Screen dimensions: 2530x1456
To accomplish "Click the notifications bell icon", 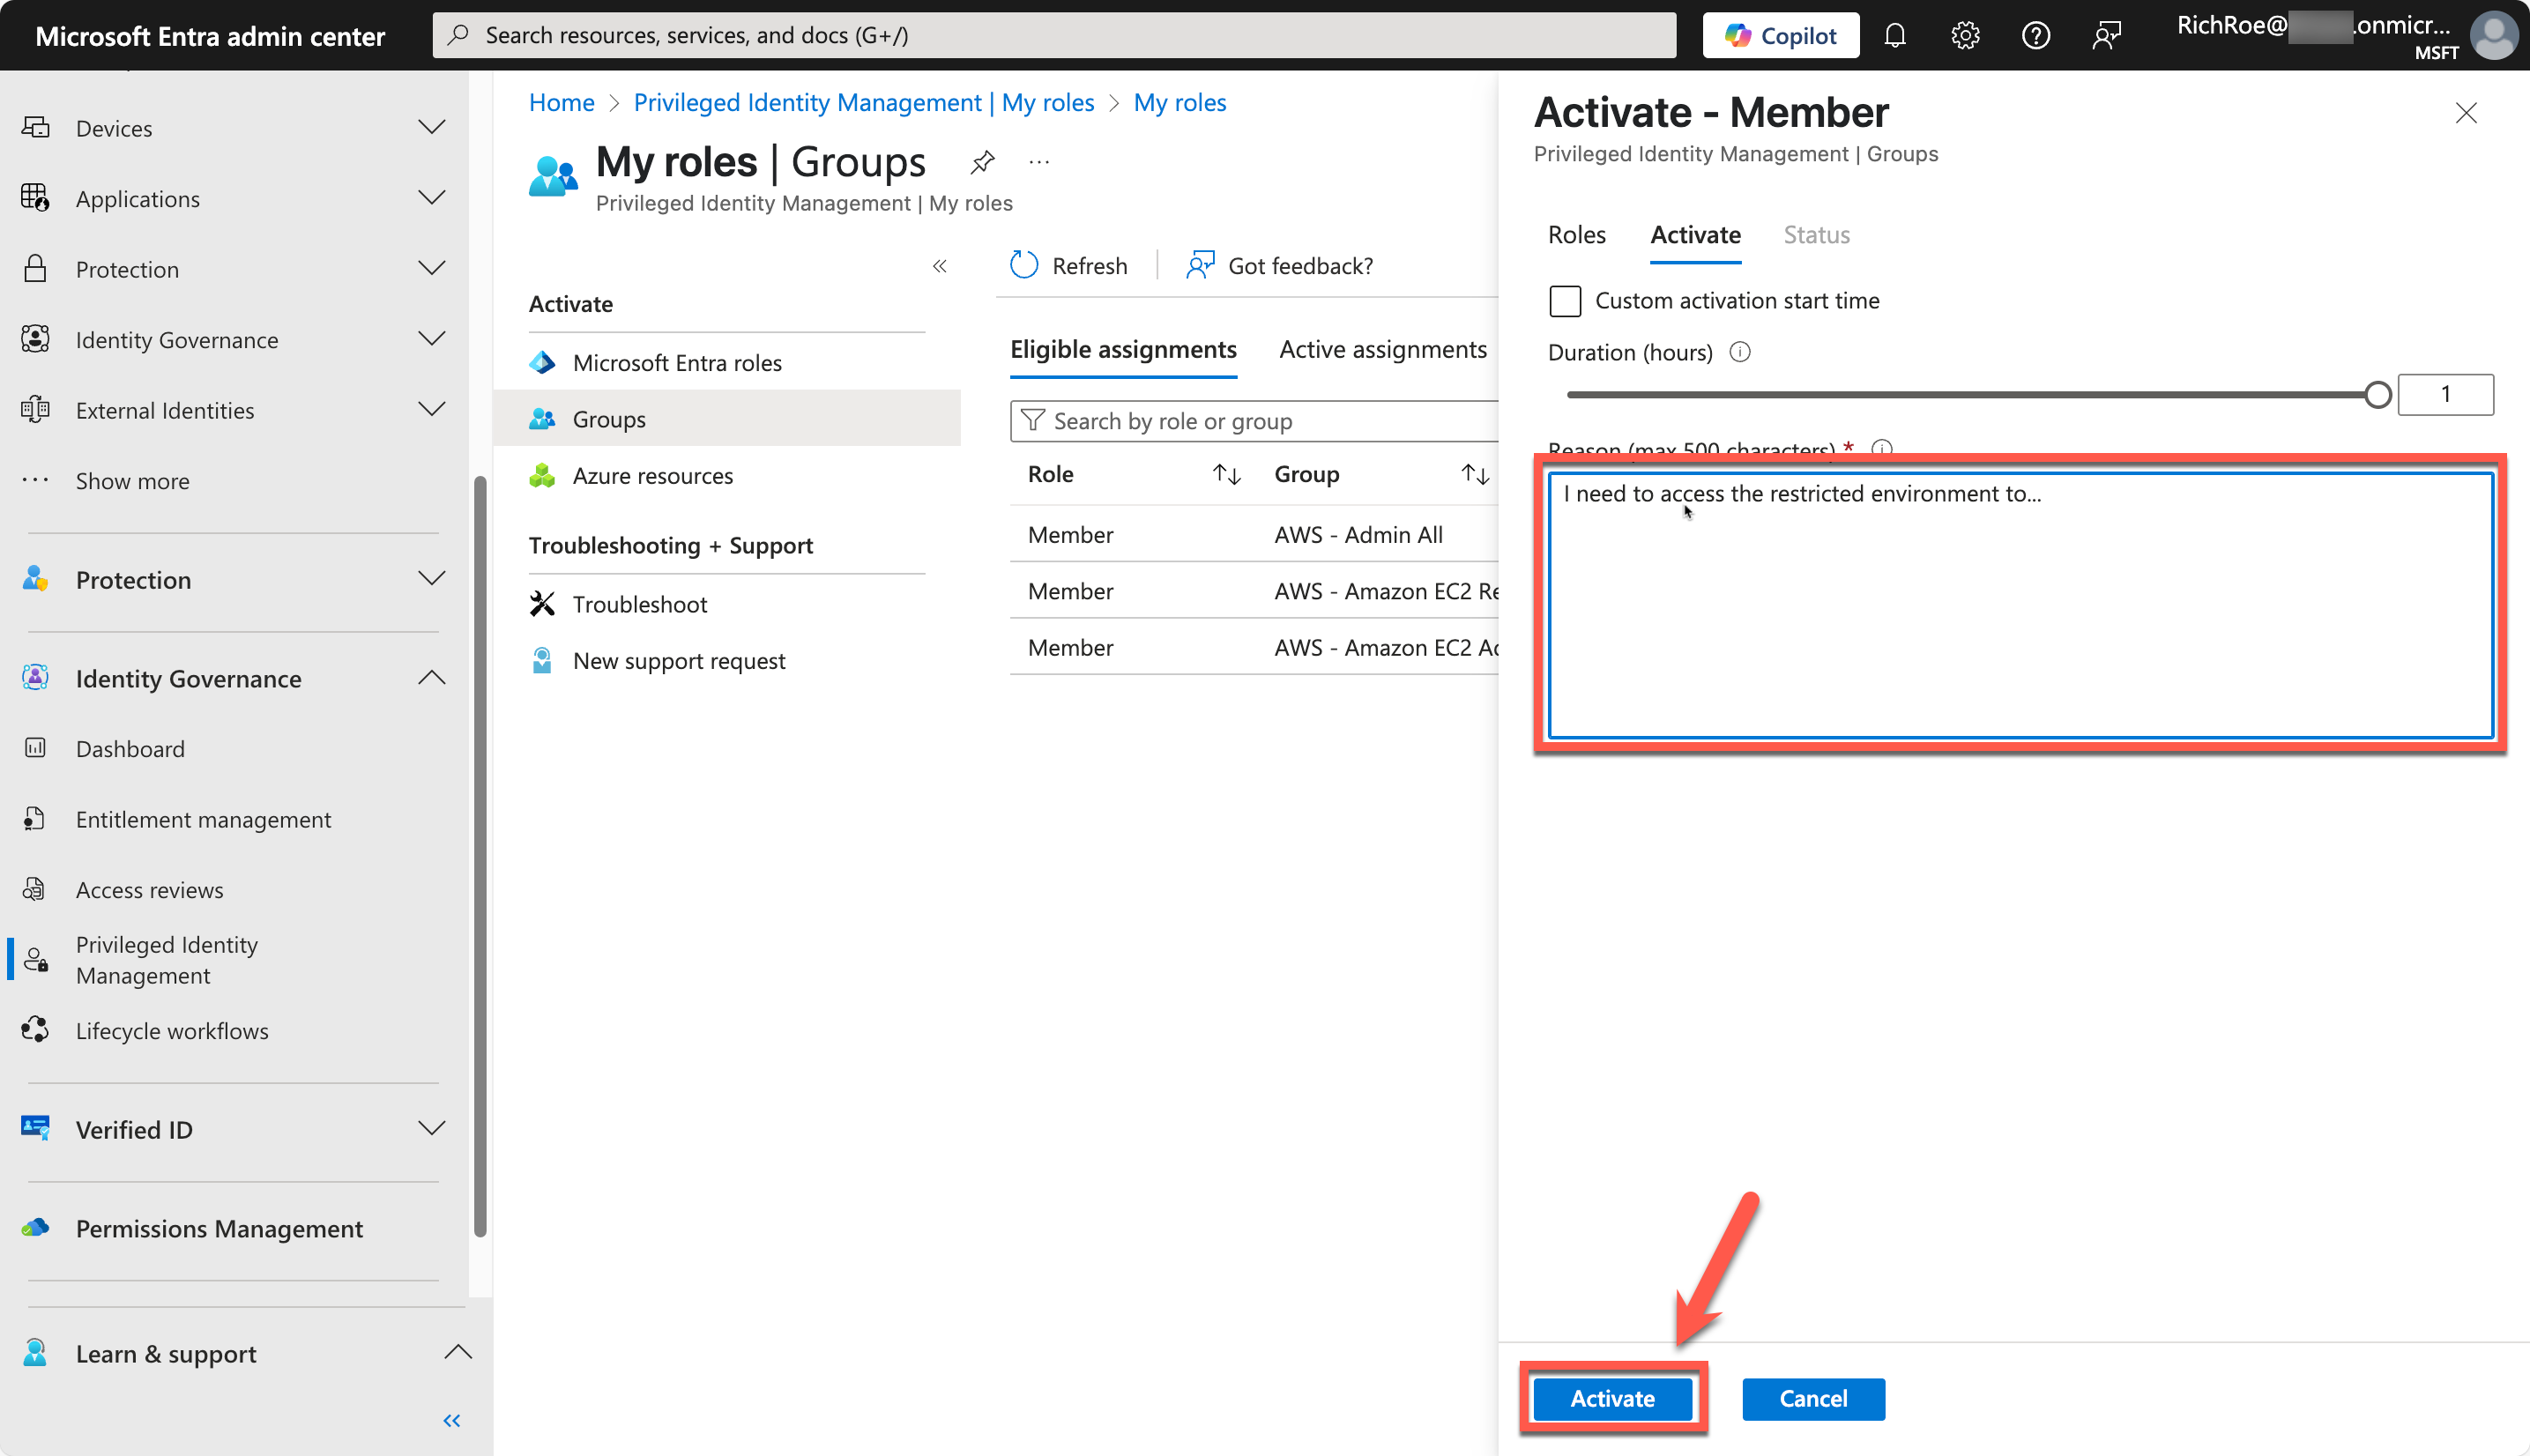I will [1894, 36].
